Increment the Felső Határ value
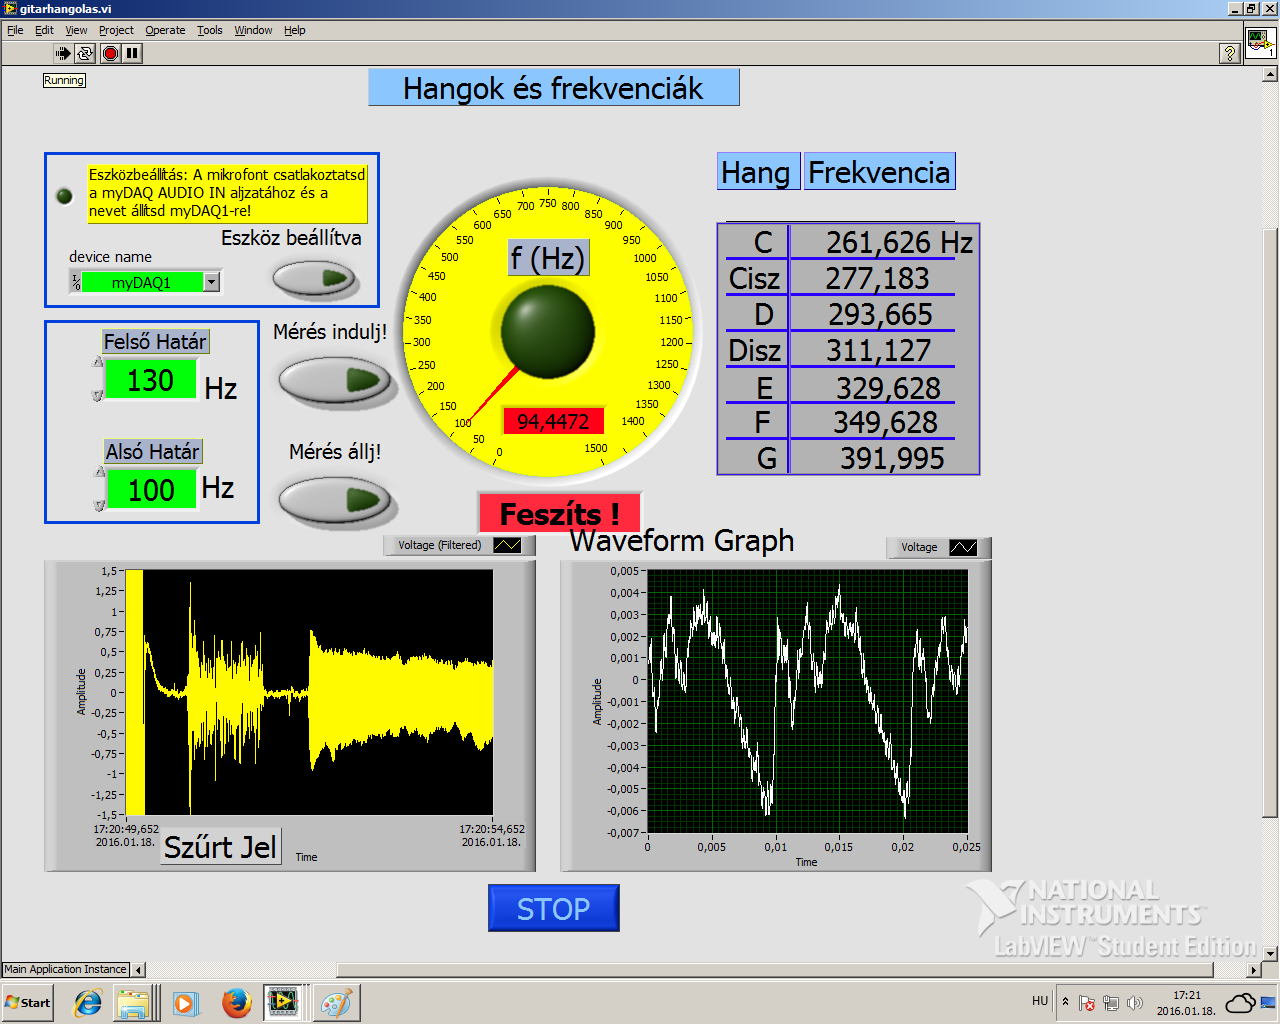Viewport: 1280px width, 1024px height. click(x=98, y=363)
